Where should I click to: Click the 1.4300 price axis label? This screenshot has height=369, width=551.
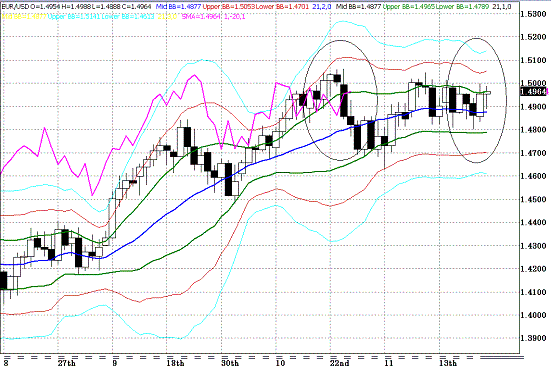pyautogui.click(x=534, y=246)
